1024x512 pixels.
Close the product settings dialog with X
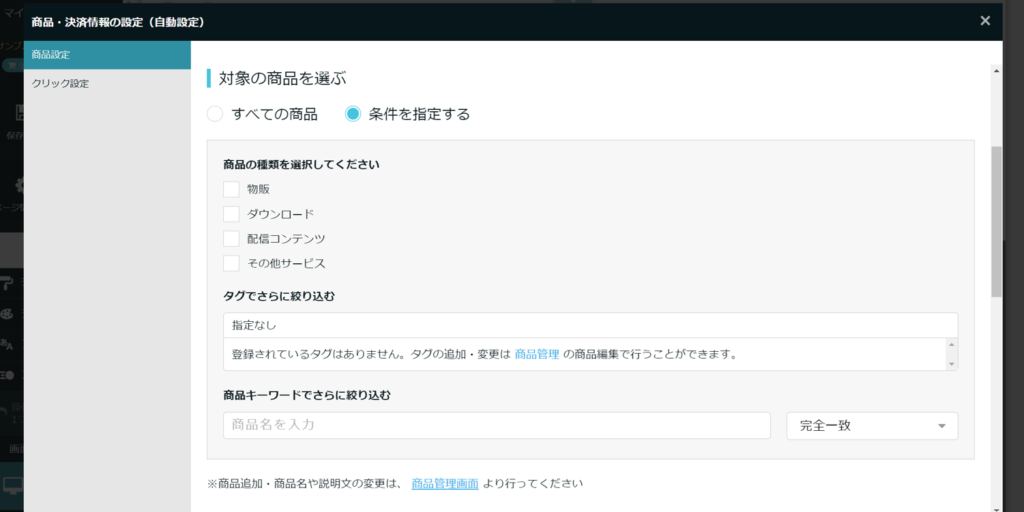pyautogui.click(x=985, y=20)
